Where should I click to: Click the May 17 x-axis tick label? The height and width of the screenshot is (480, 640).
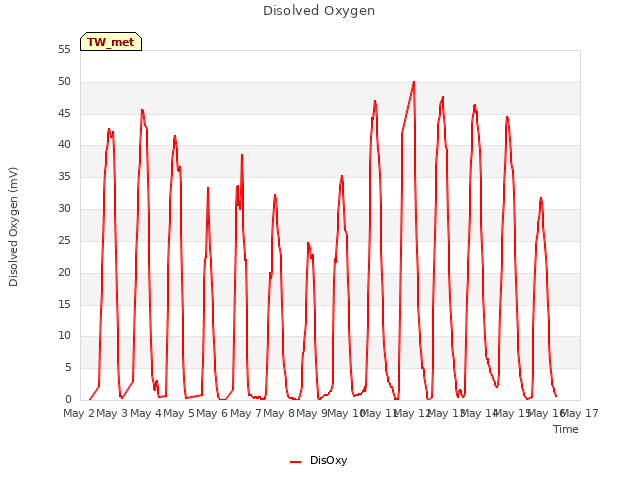(x=580, y=413)
